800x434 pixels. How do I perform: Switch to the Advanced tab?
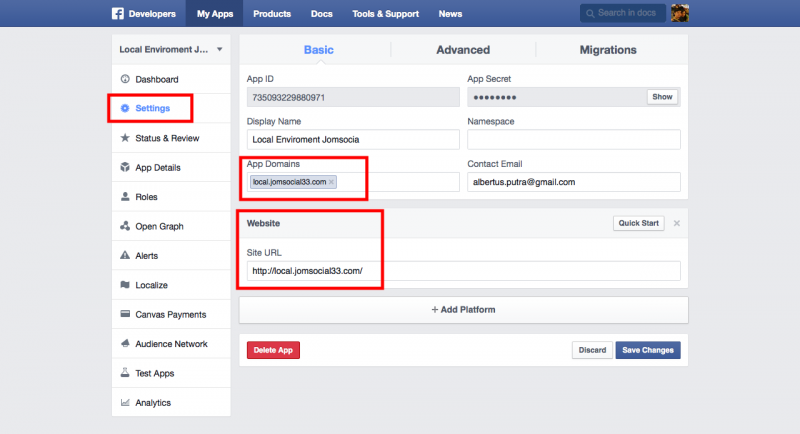[x=463, y=50]
